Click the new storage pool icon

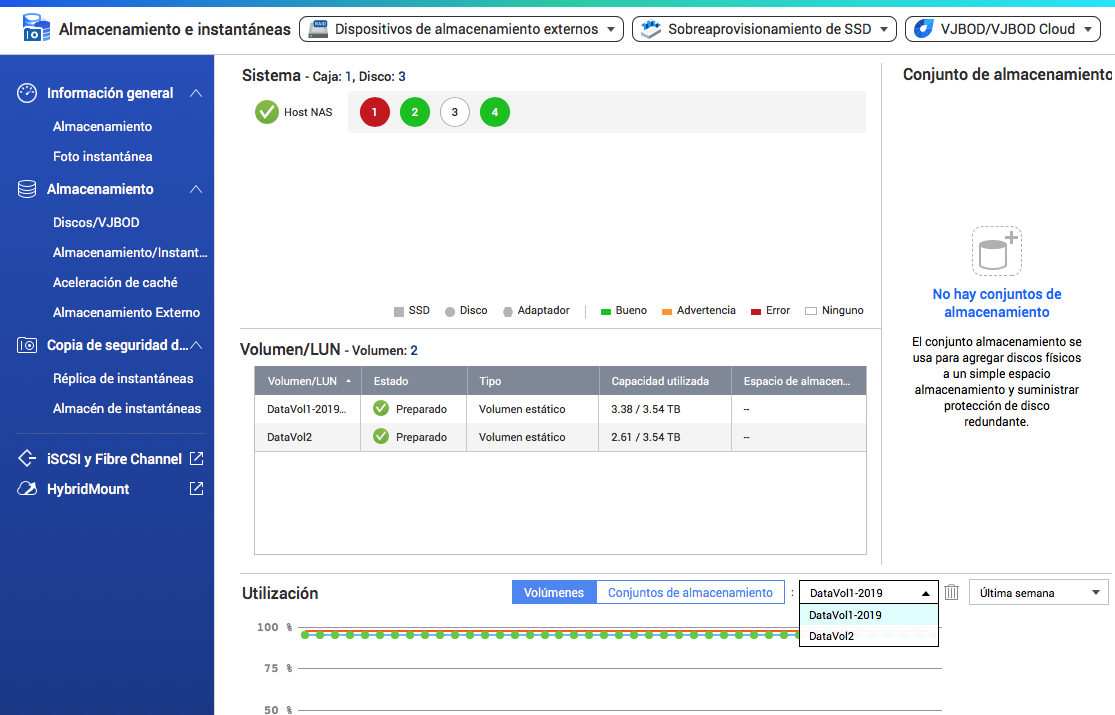(x=996, y=251)
